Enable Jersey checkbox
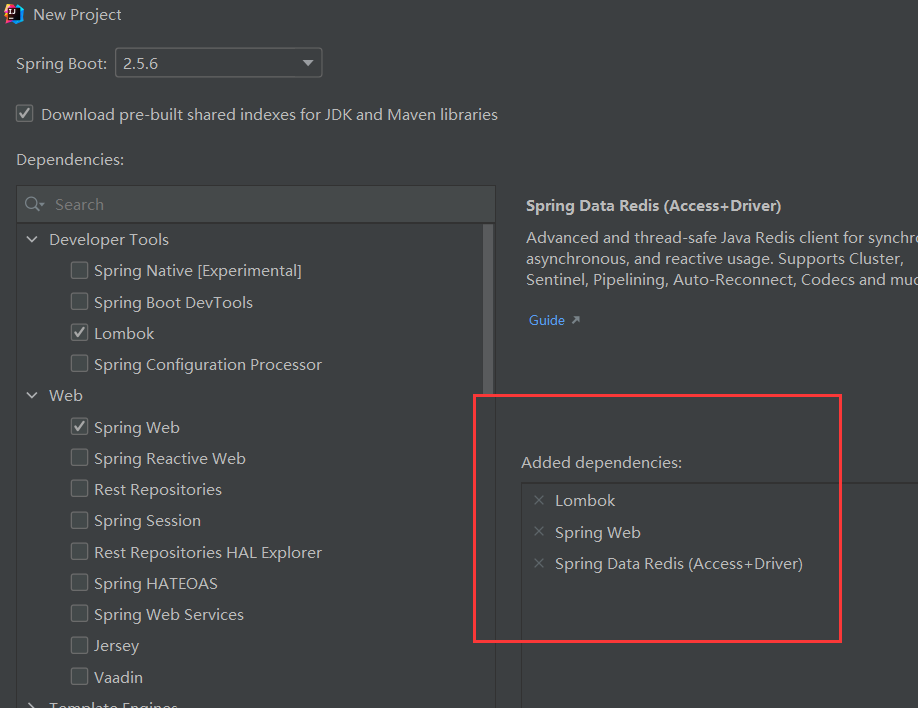918x708 pixels. pos(80,645)
